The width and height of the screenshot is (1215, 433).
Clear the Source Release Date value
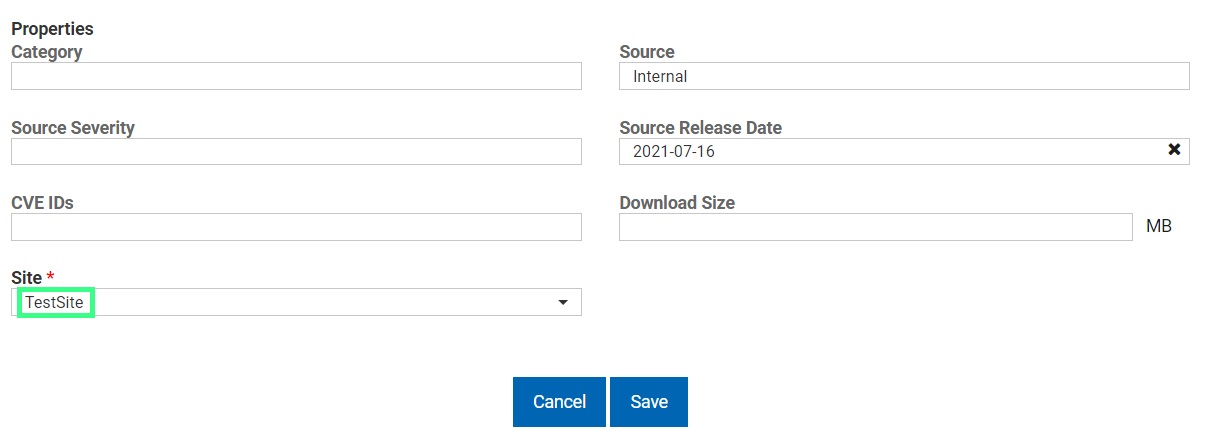pos(1174,150)
